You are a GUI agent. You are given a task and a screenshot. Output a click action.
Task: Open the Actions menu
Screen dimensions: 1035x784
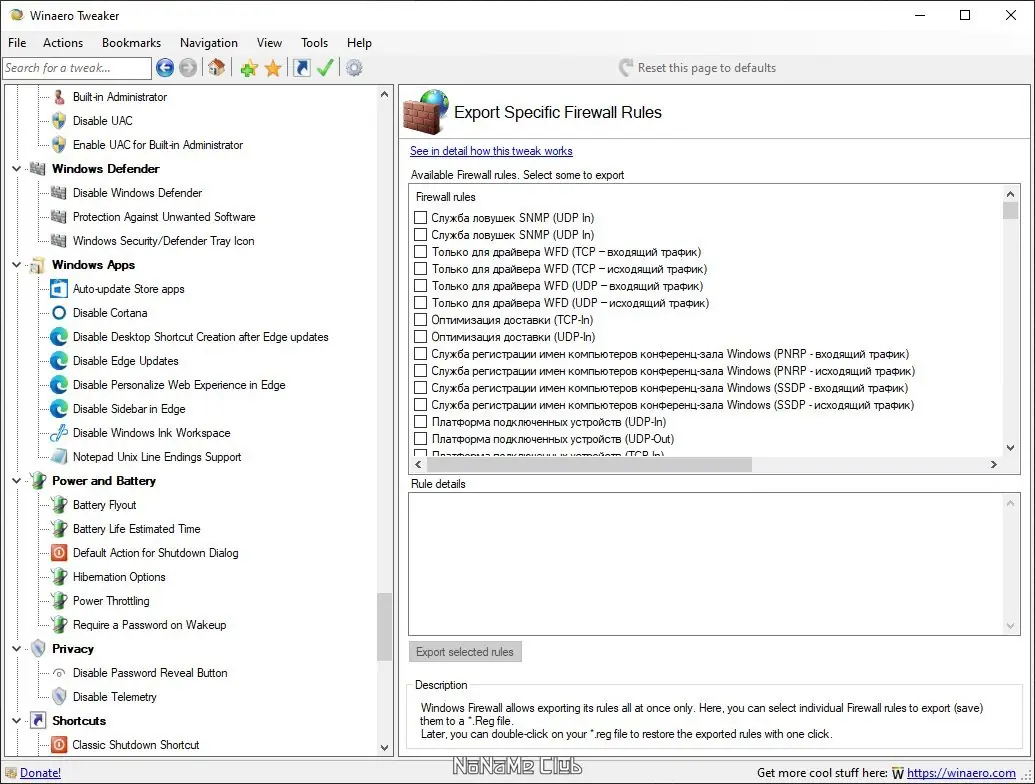click(63, 43)
